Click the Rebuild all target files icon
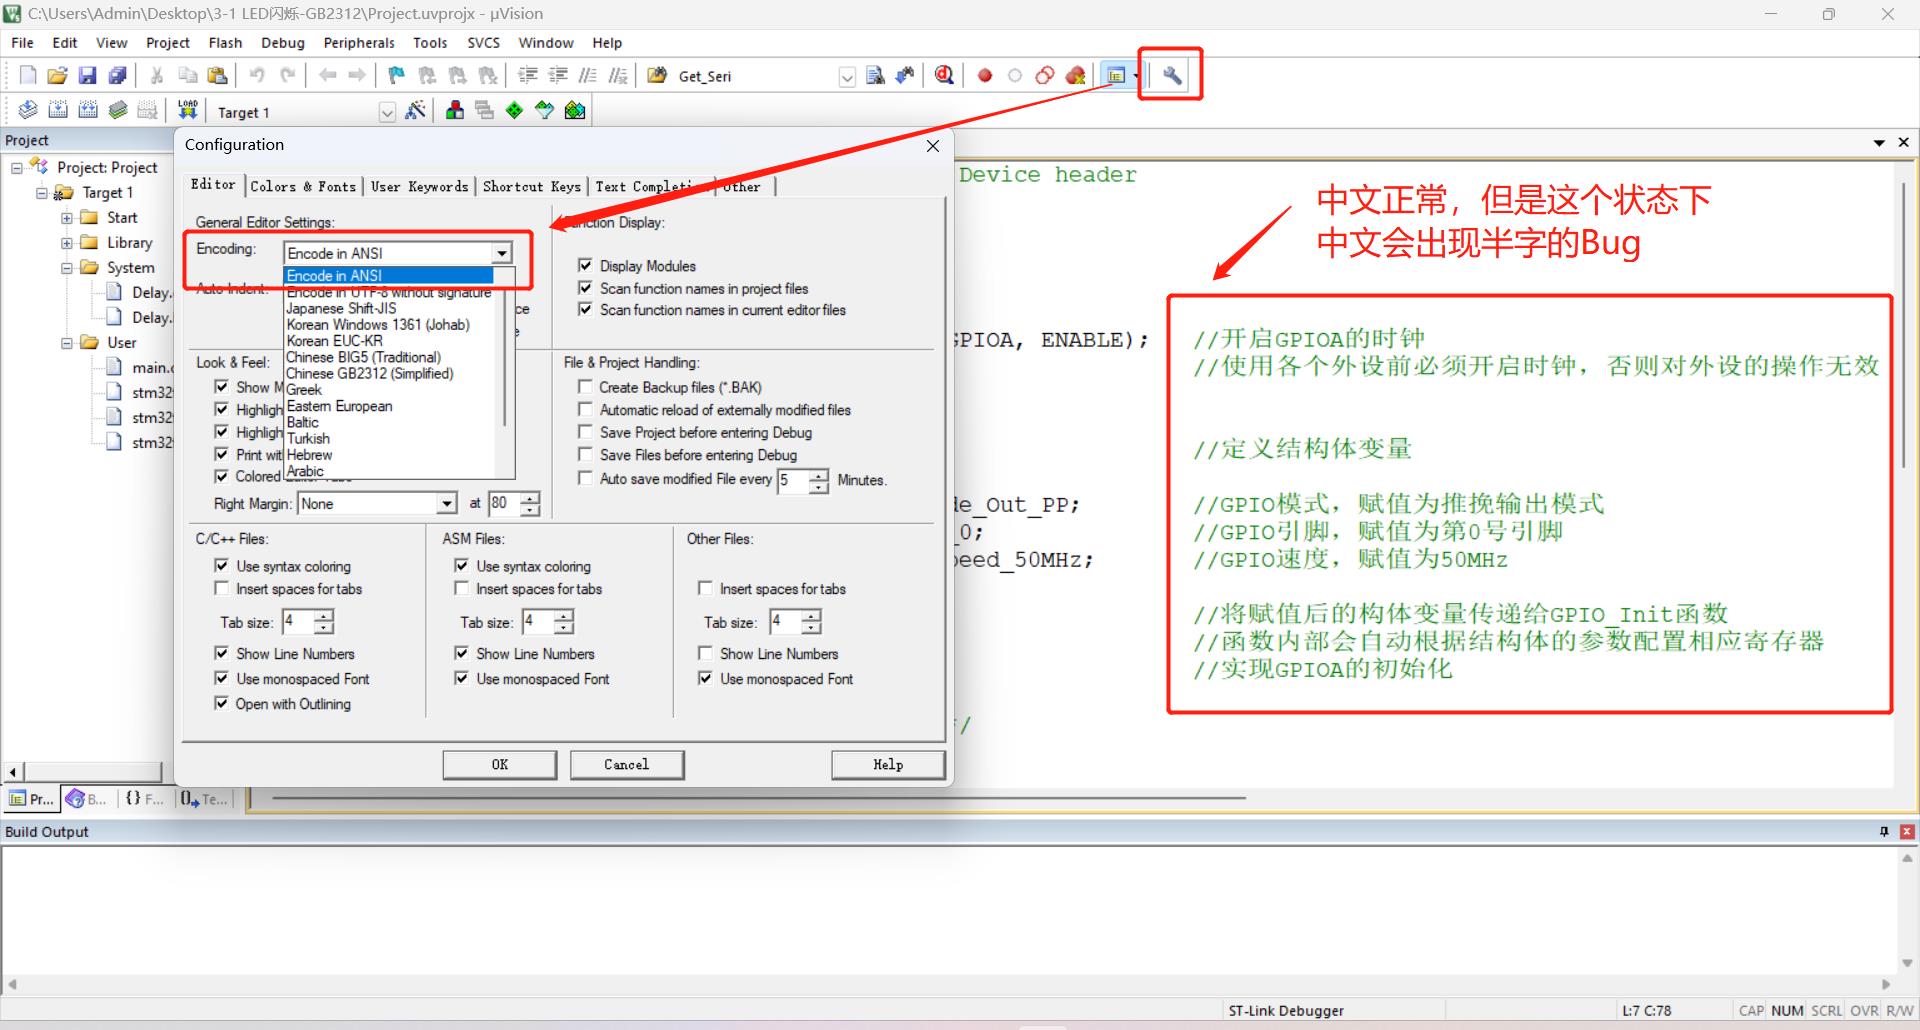This screenshot has width=1920, height=1030. tap(88, 110)
